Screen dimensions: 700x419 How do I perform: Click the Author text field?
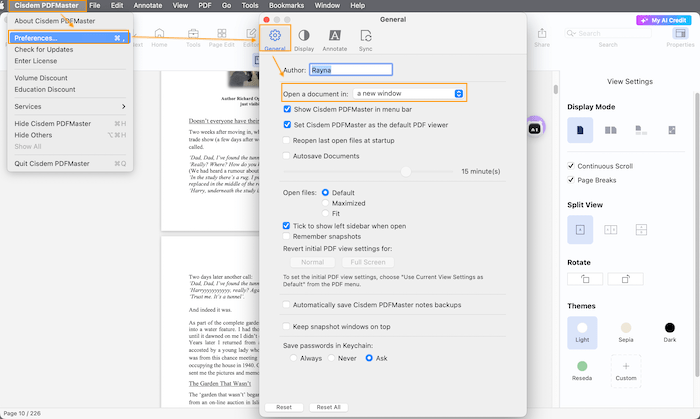(x=350, y=70)
